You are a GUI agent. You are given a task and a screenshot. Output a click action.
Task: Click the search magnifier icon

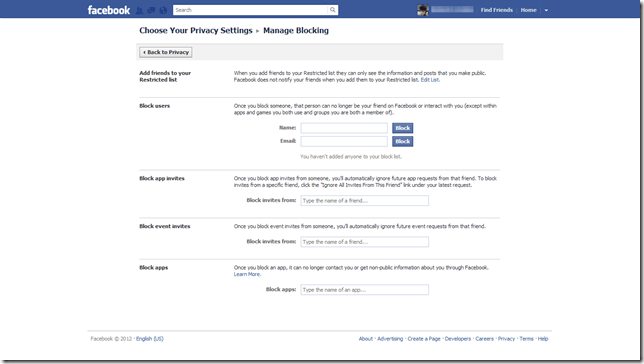click(333, 10)
